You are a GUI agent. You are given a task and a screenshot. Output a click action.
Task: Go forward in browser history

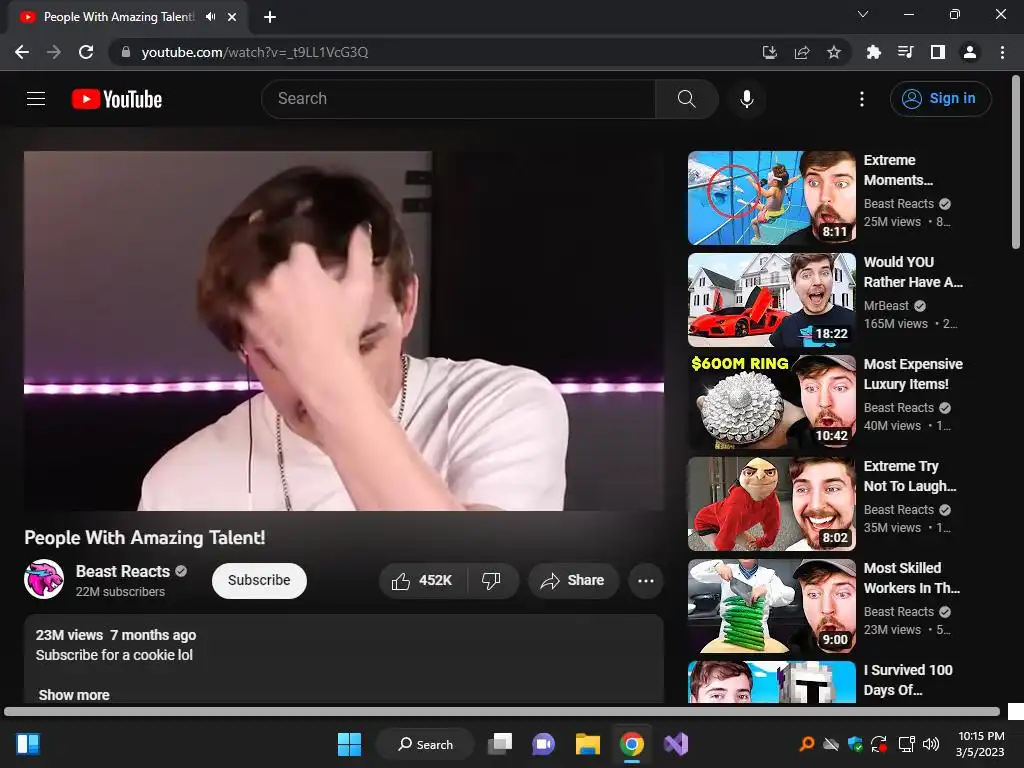[54, 52]
